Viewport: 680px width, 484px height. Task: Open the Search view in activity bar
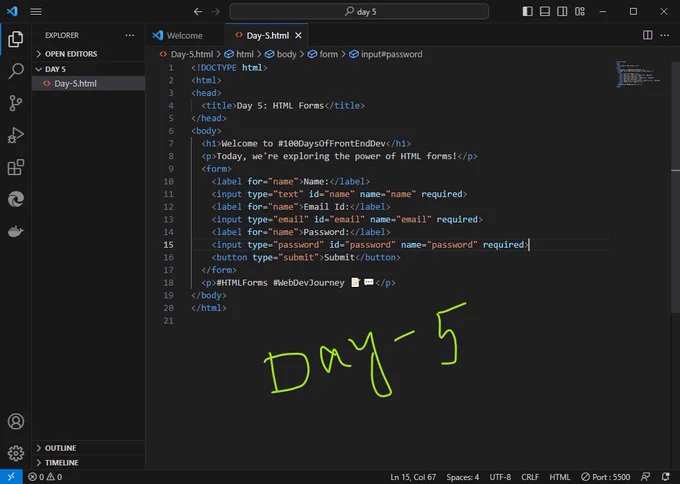[16, 71]
